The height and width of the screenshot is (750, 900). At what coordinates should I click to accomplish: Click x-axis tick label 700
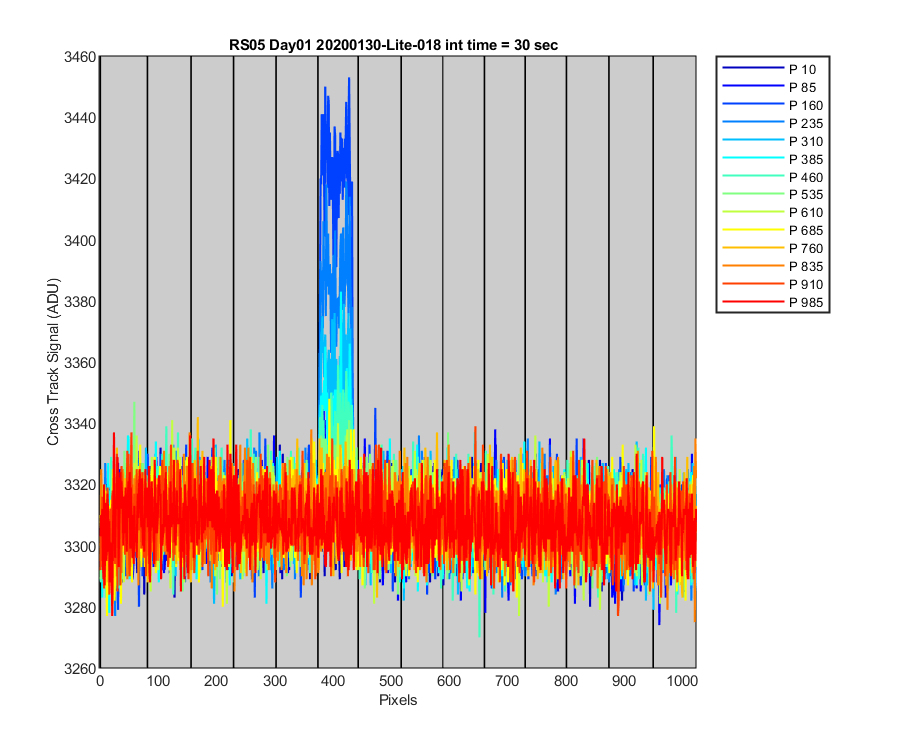[x=507, y=681]
